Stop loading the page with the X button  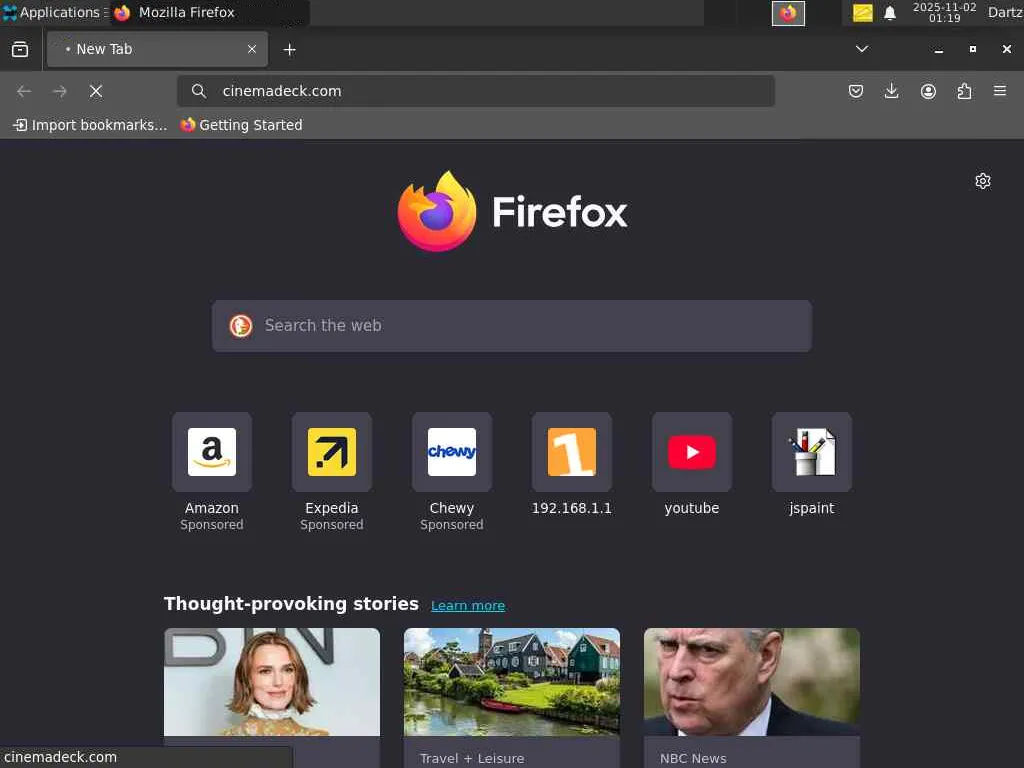point(96,91)
